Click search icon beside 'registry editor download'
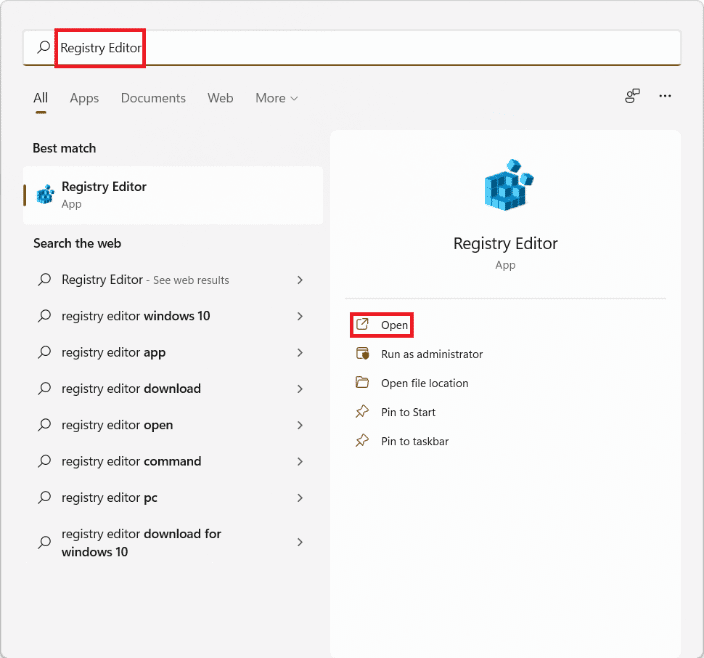 point(44,389)
